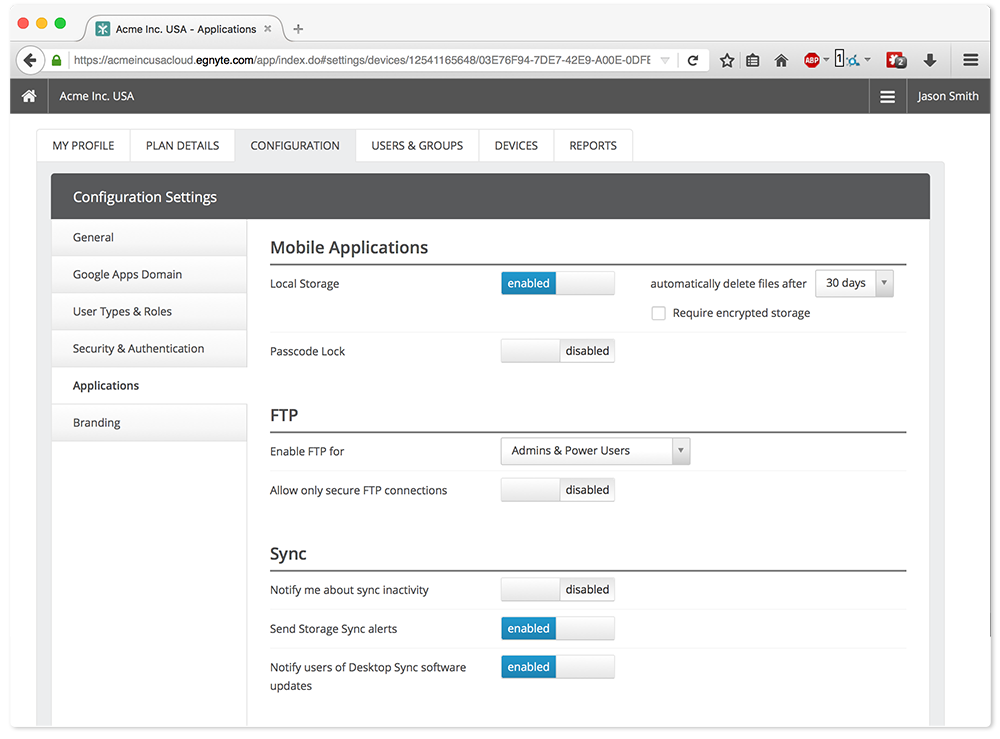Screen dimensions: 1000x739
Task: Check the Require encrypted storage box
Action: click(659, 314)
